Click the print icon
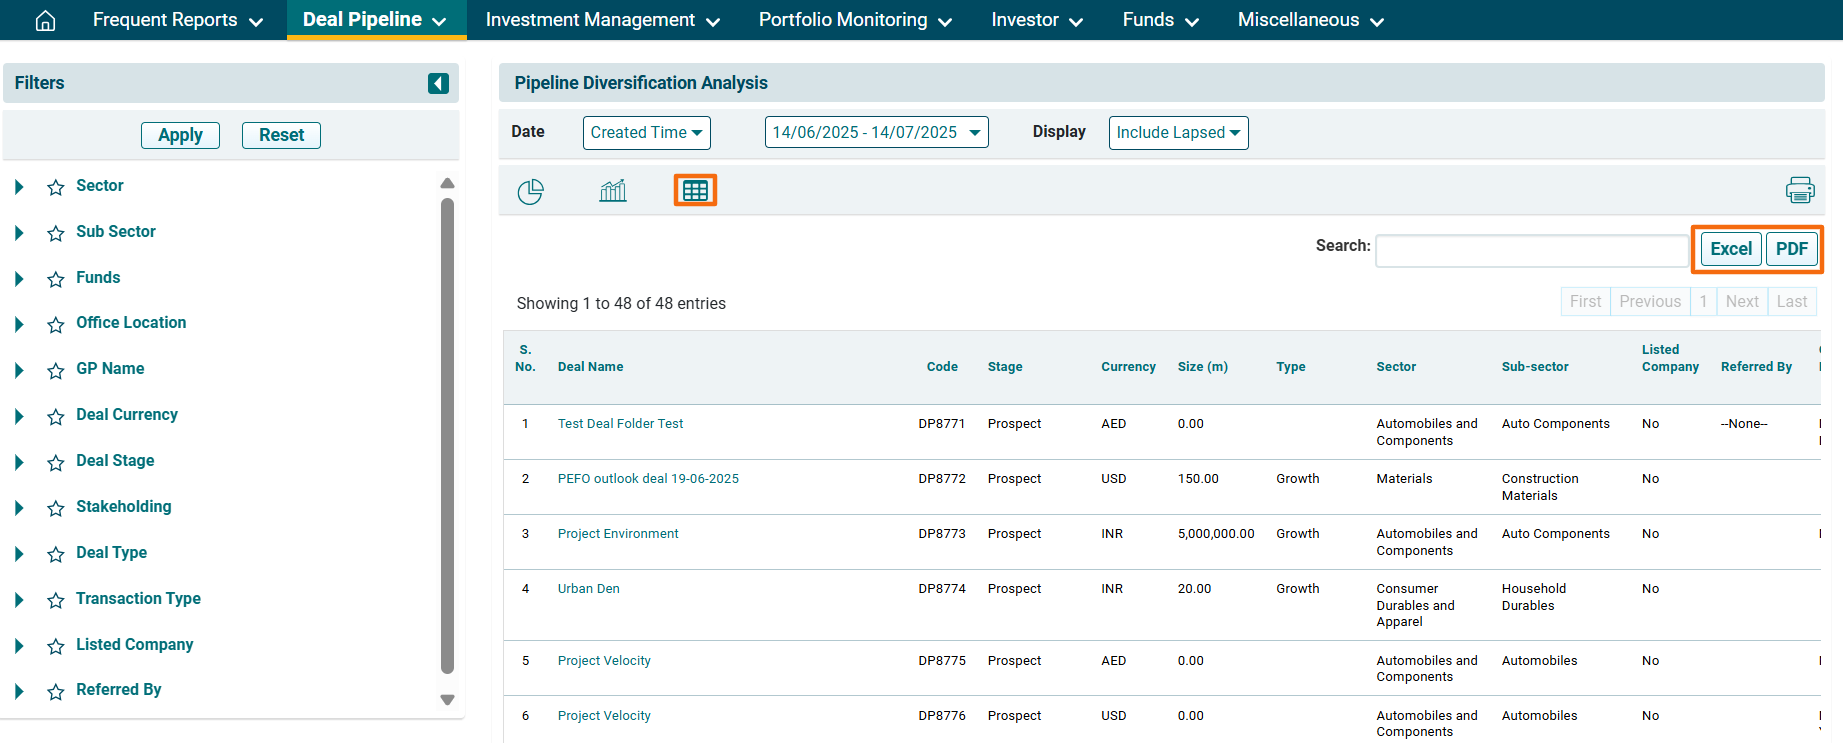 click(1799, 190)
